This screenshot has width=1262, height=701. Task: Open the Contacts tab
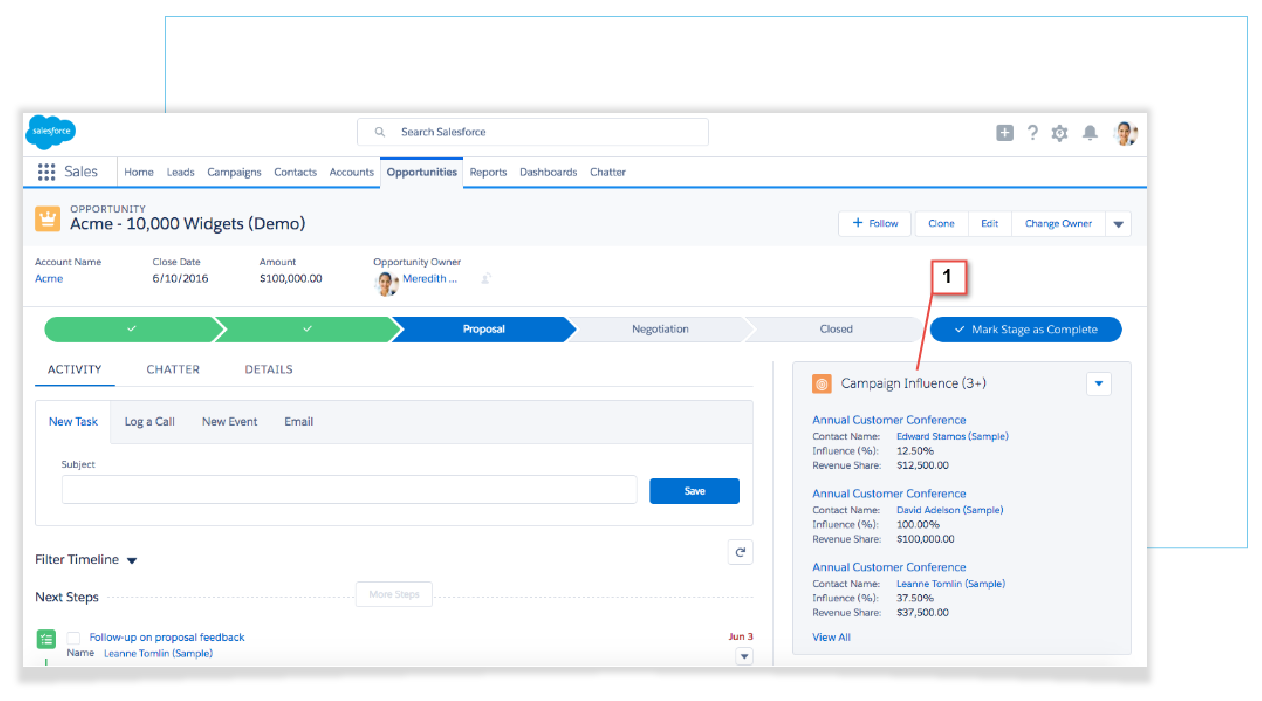296,172
